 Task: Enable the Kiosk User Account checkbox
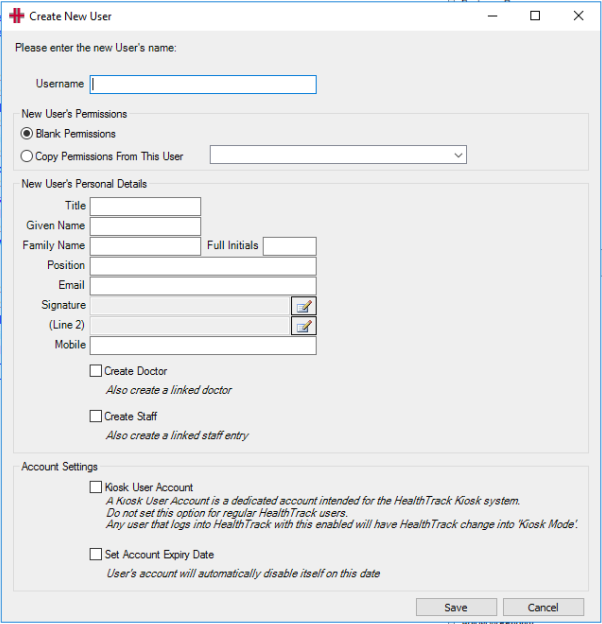pos(95,487)
